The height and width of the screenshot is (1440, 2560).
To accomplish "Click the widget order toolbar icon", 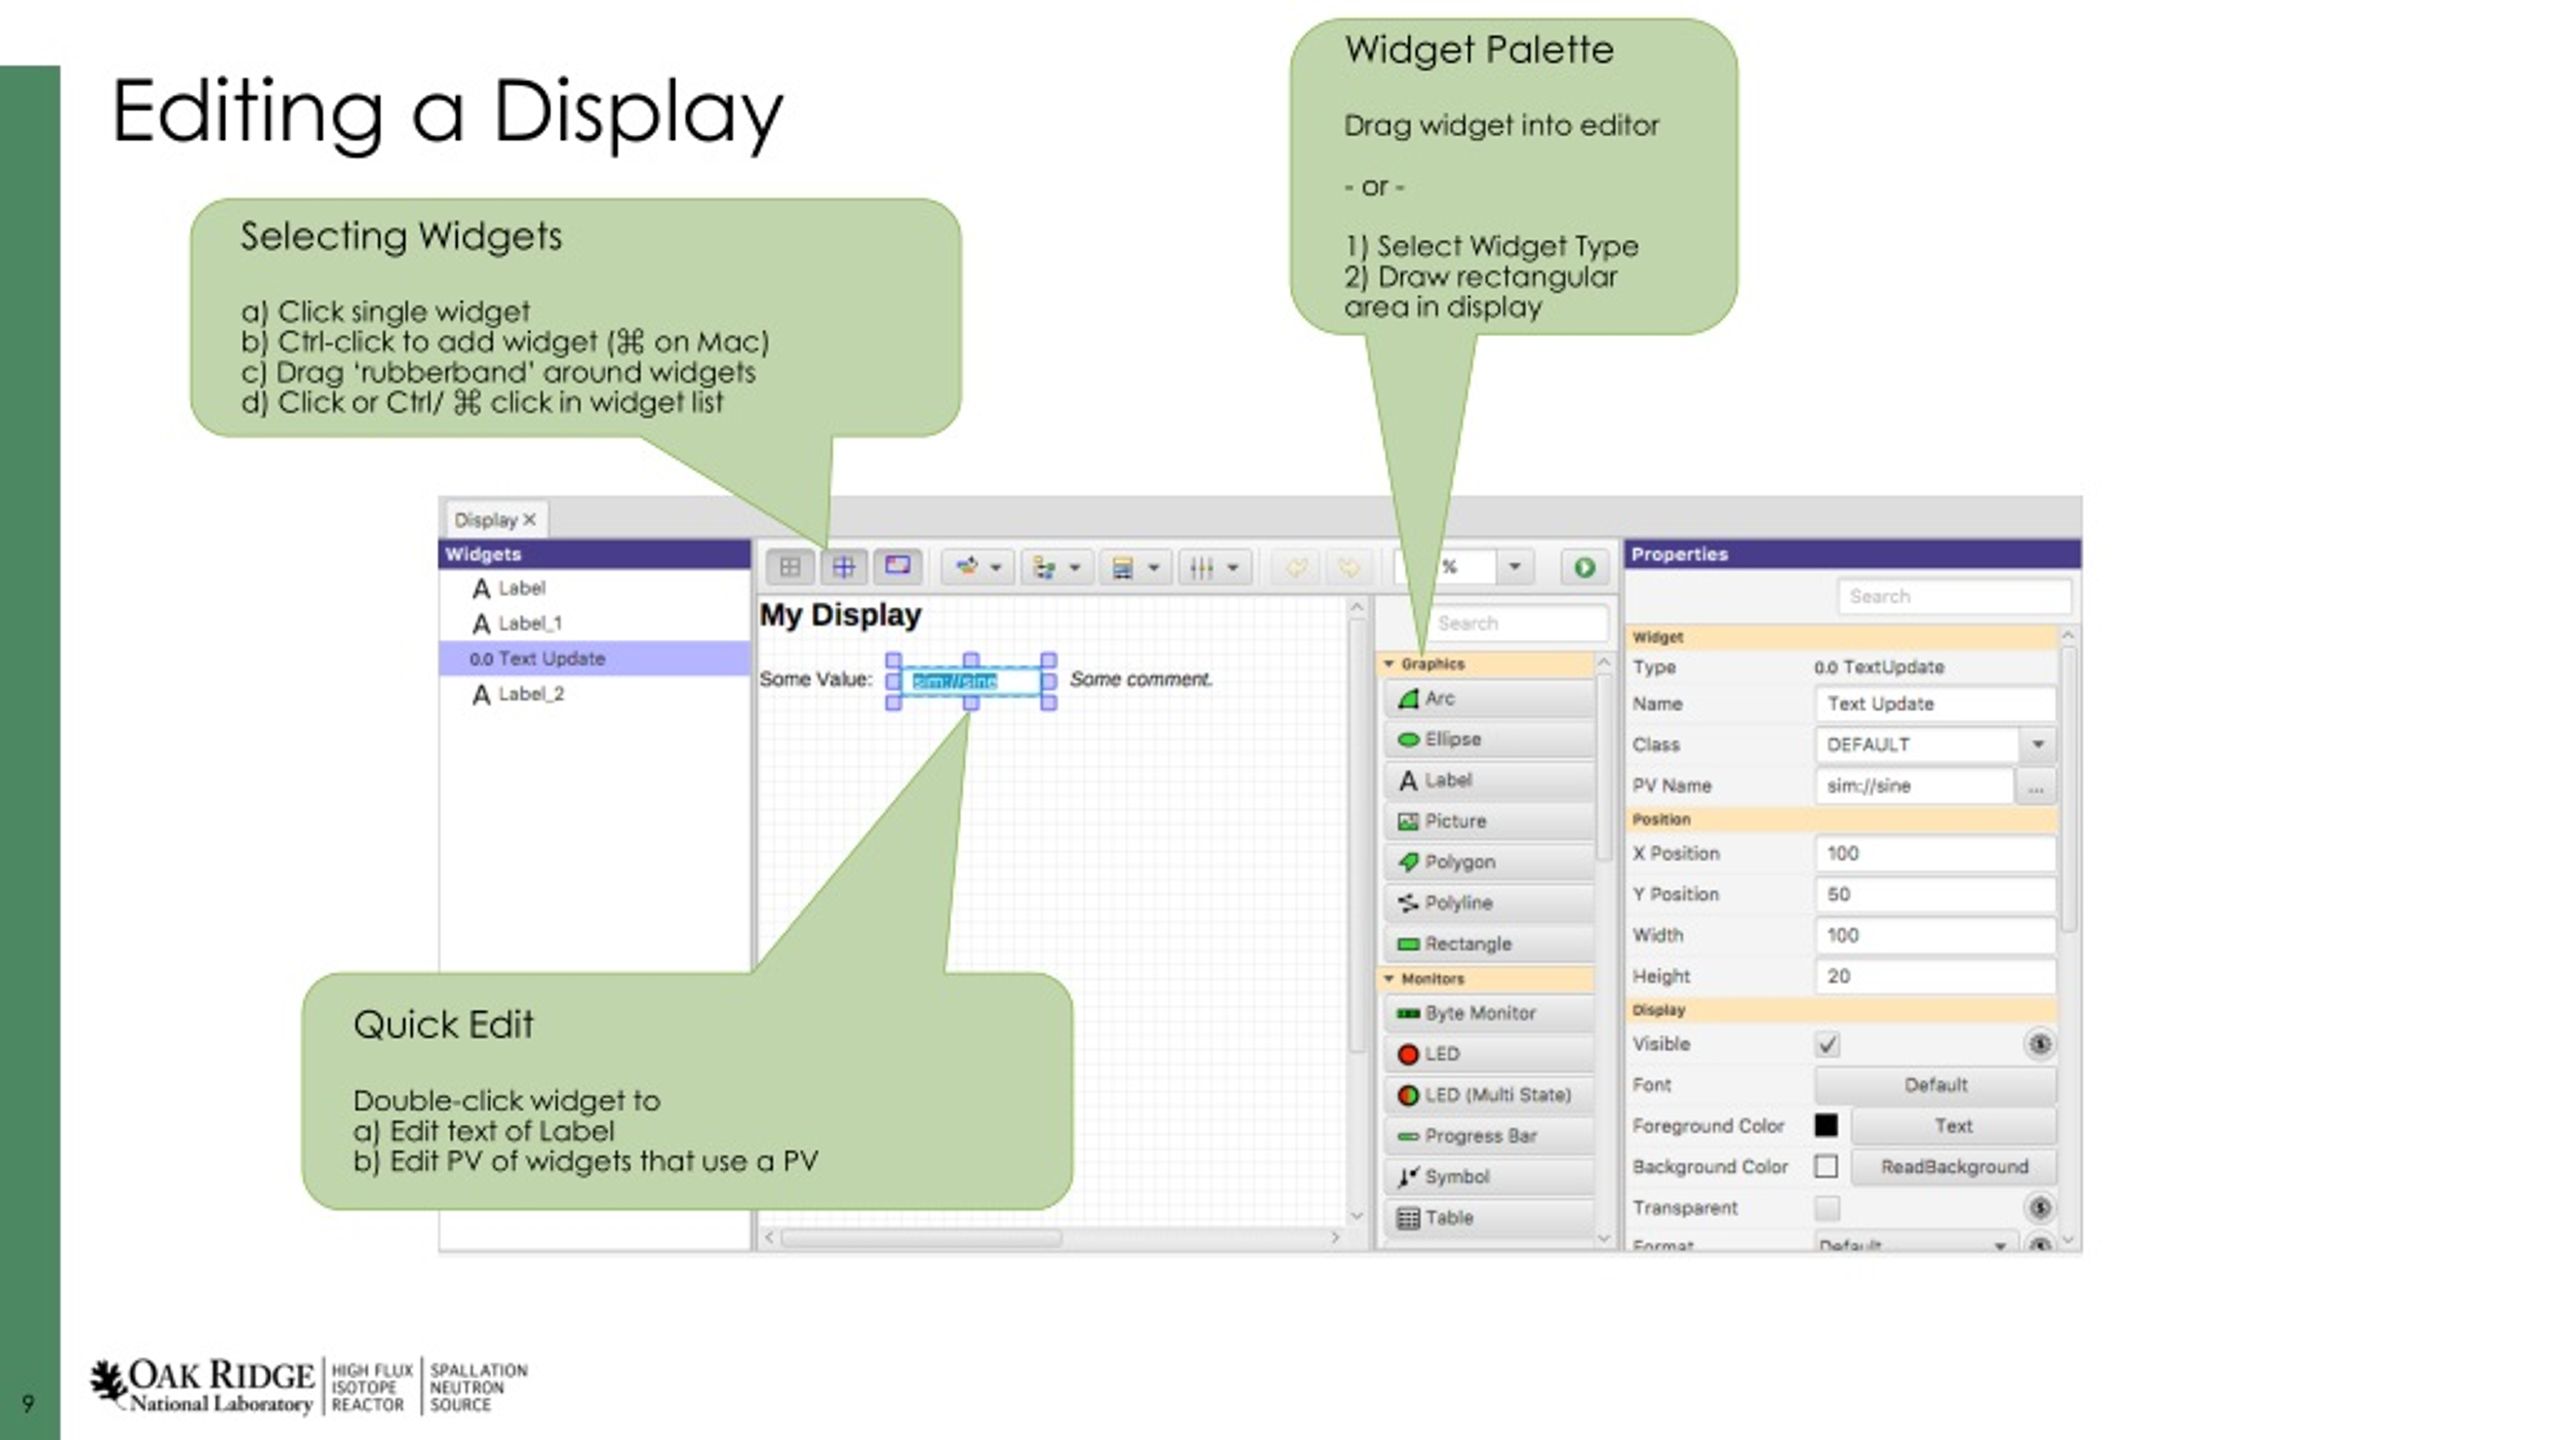I will (978, 568).
